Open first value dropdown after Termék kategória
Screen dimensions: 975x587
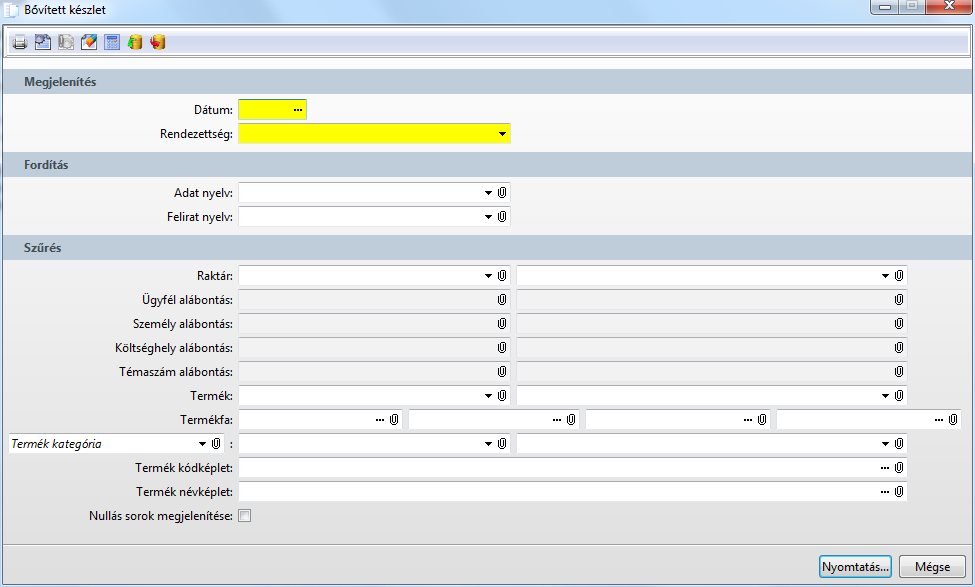[x=488, y=443]
